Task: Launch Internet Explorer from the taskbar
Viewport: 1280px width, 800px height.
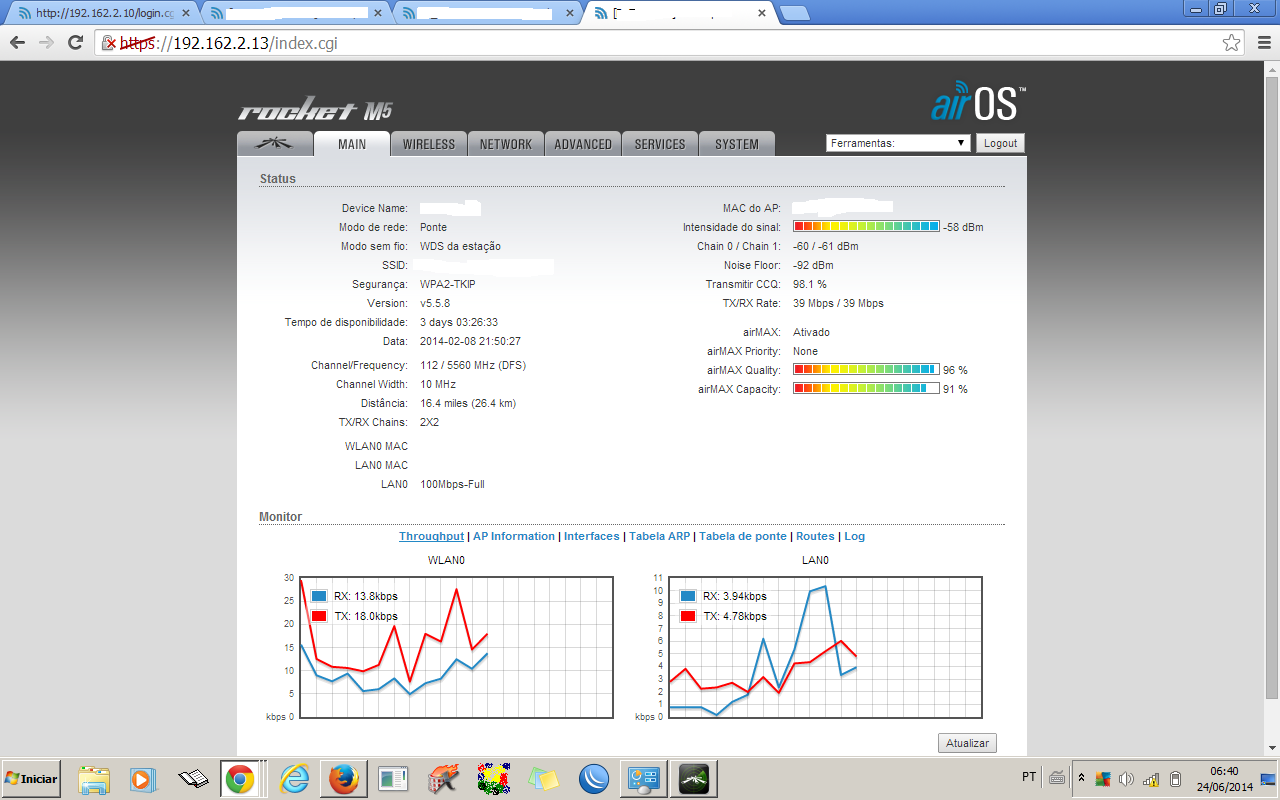Action: 294,778
